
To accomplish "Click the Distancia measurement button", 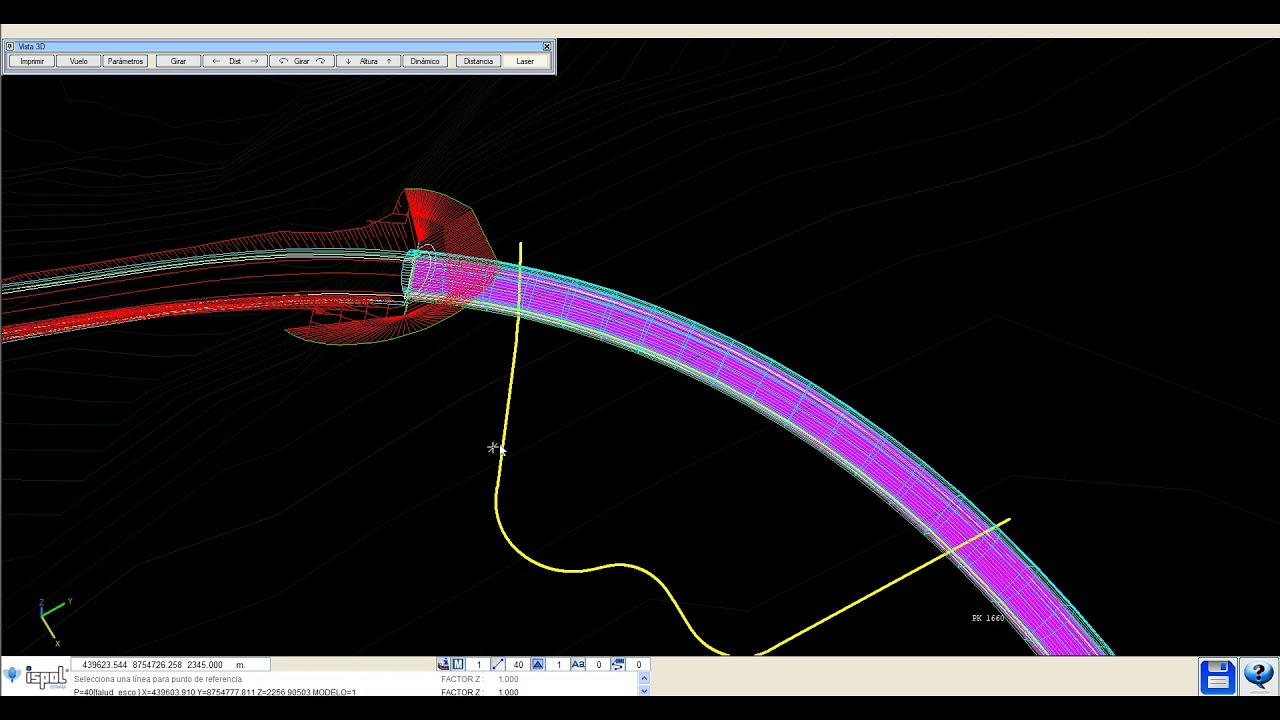I will 478,61.
